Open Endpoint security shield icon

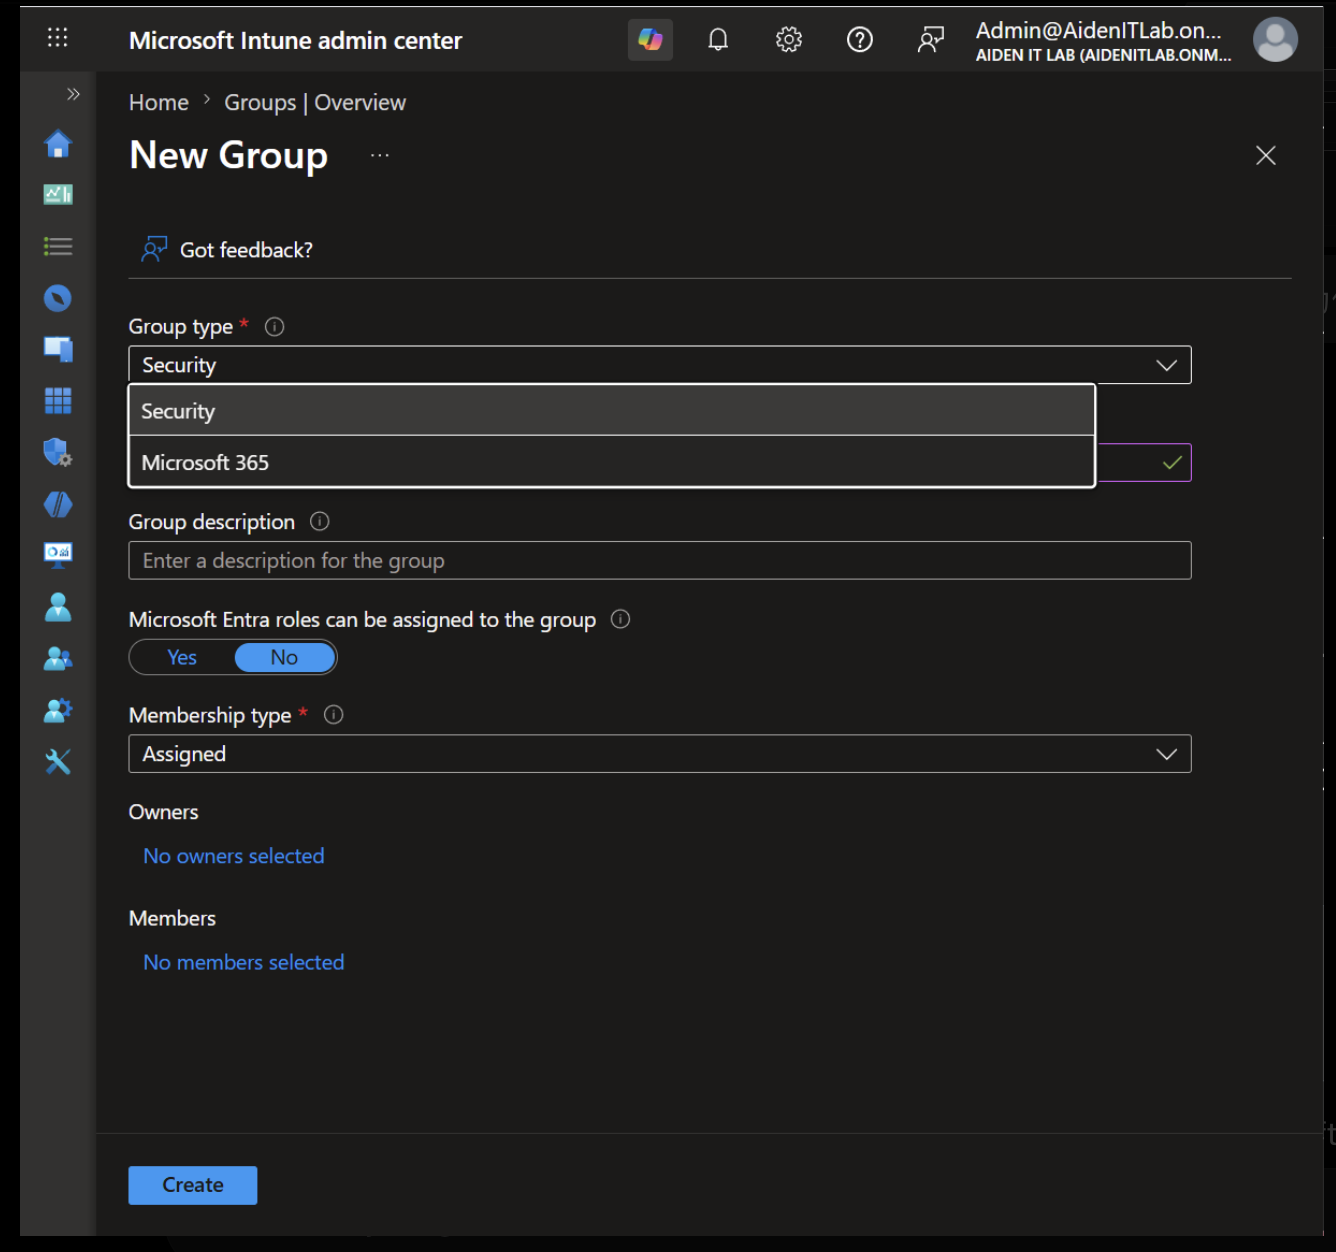pos(58,452)
